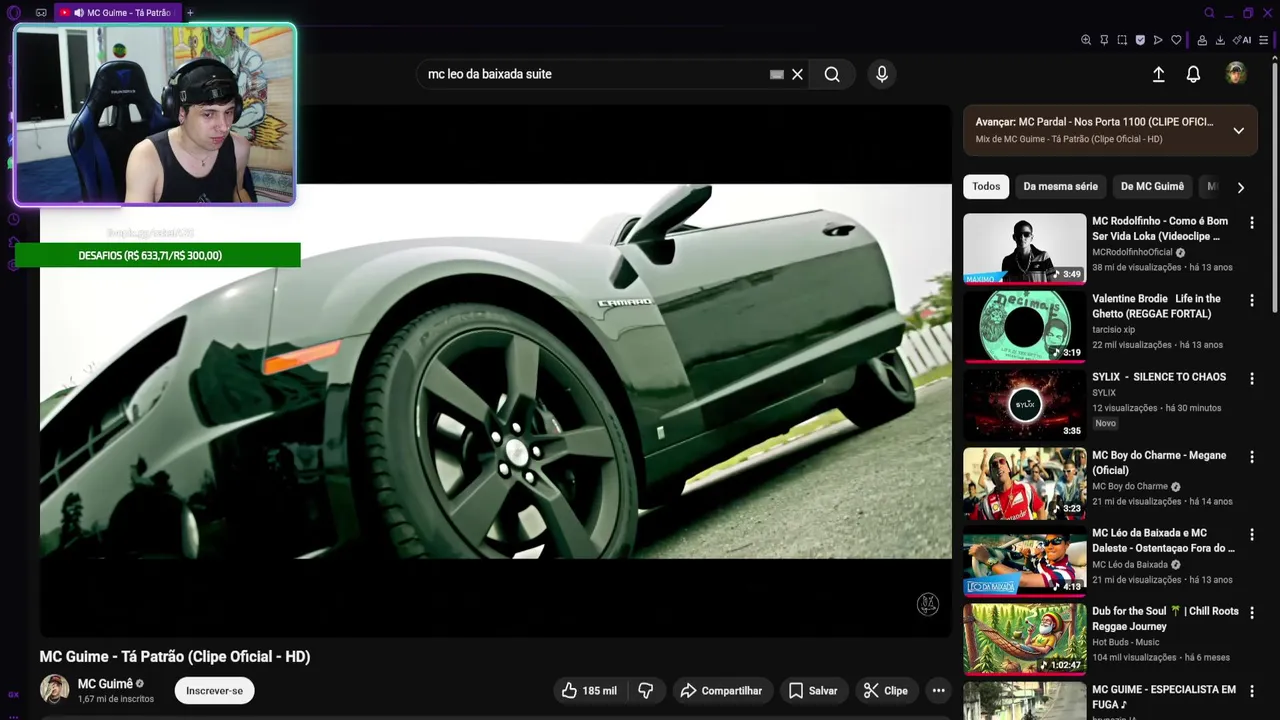The width and height of the screenshot is (1280, 720).
Task: Mute the tab via speaker icon
Action: (79, 13)
